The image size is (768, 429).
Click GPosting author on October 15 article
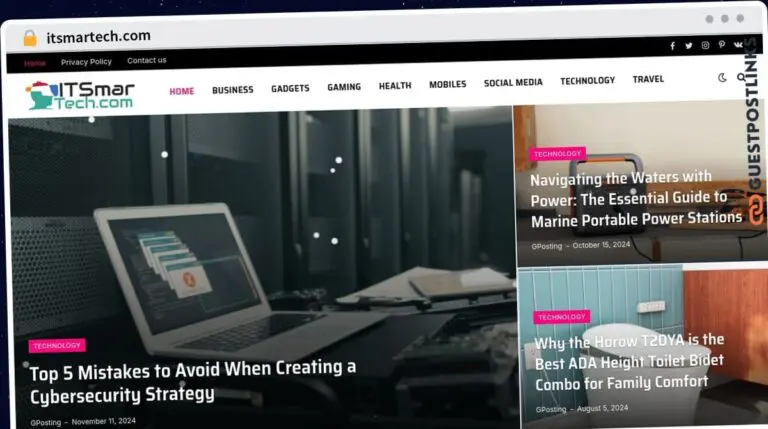tap(547, 246)
